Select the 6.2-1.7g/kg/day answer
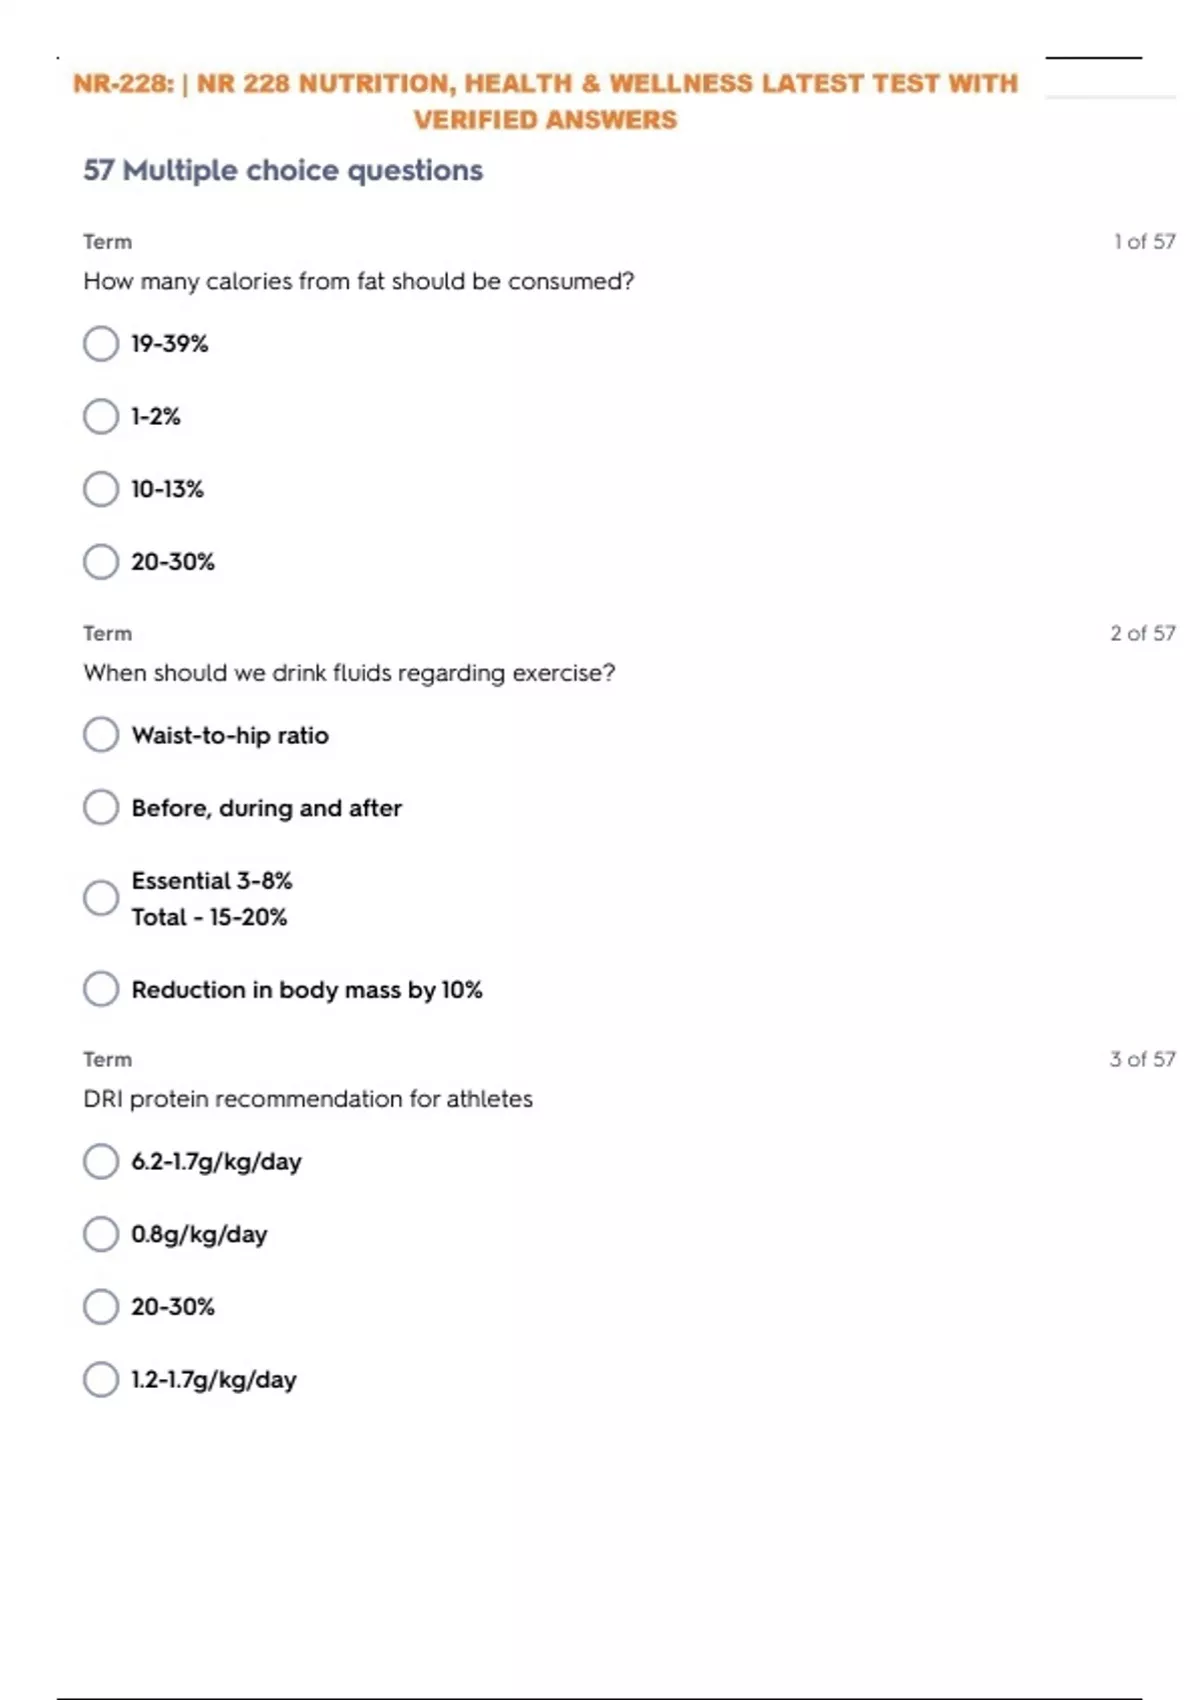Screen dimensions: 1200x1700 pyautogui.click(x=101, y=1162)
